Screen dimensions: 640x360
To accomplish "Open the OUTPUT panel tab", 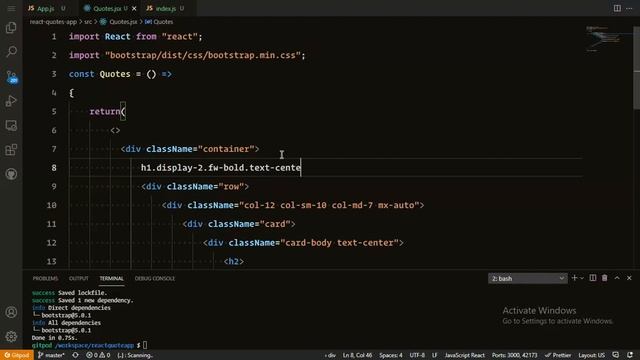I will [x=78, y=278].
